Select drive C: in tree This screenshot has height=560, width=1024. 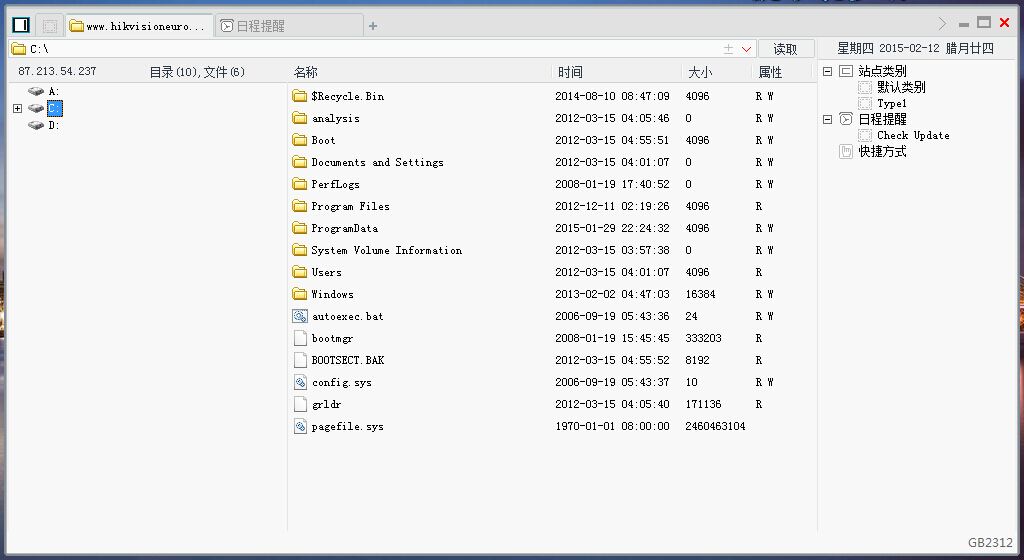(x=54, y=108)
